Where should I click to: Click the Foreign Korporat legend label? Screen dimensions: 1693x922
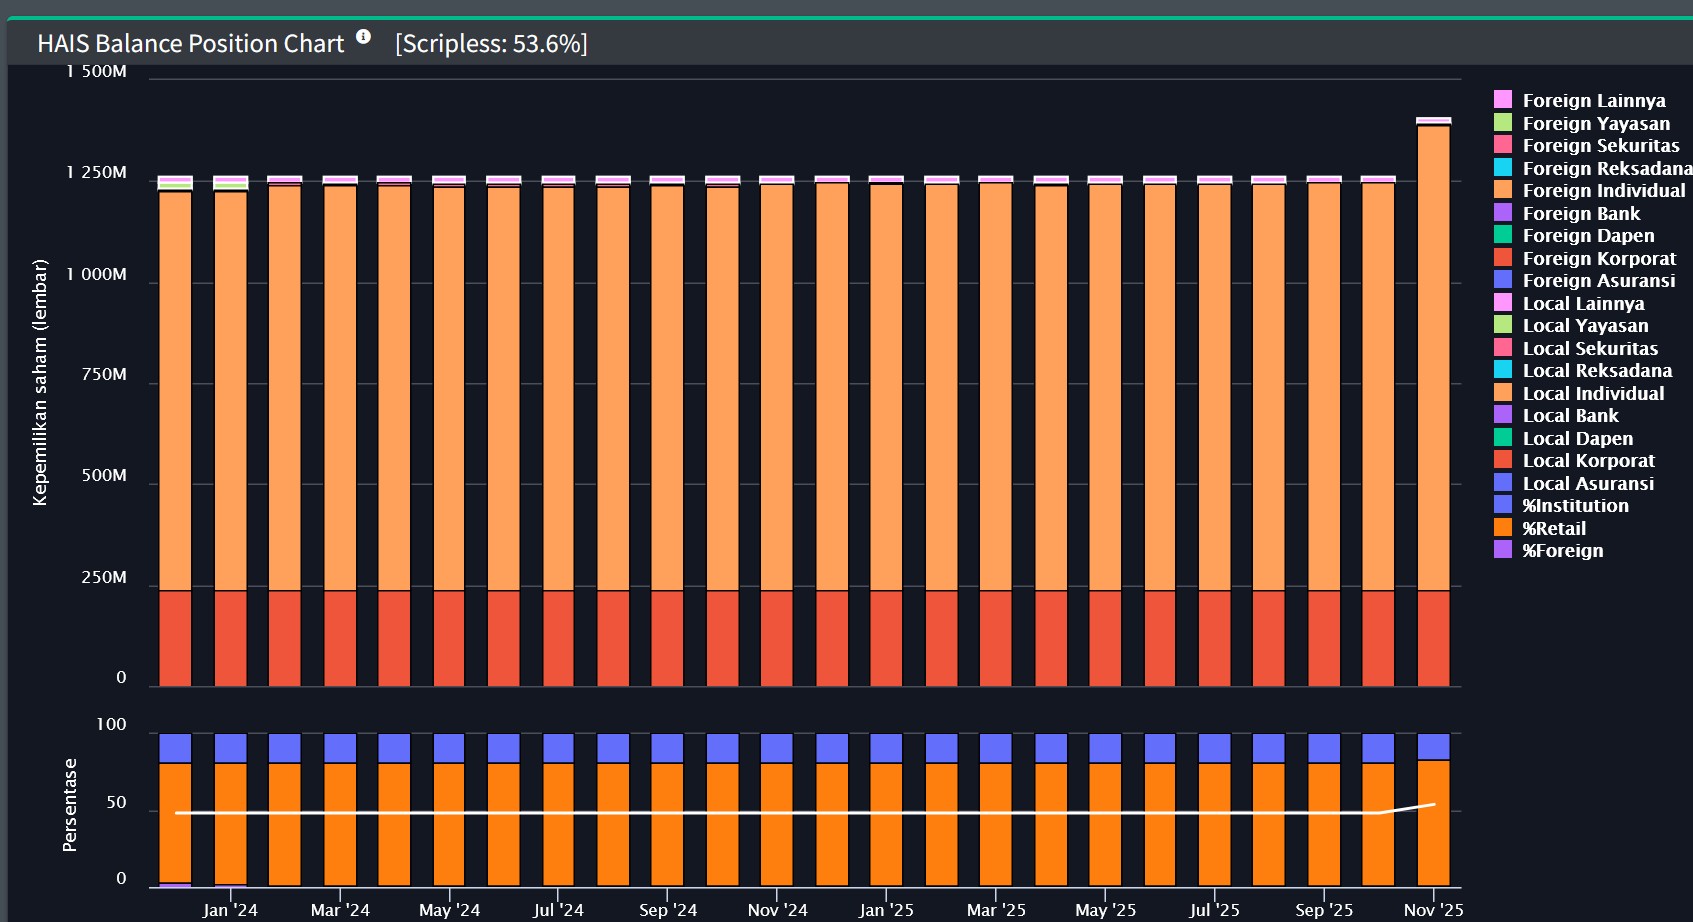click(x=1598, y=258)
